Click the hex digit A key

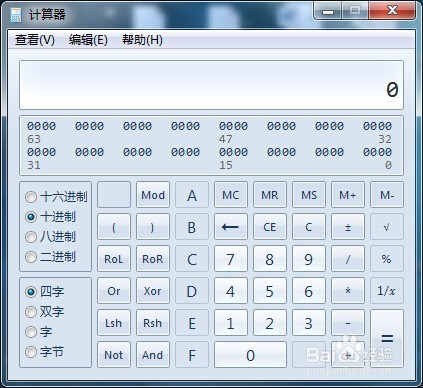click(x=192, y=195)
